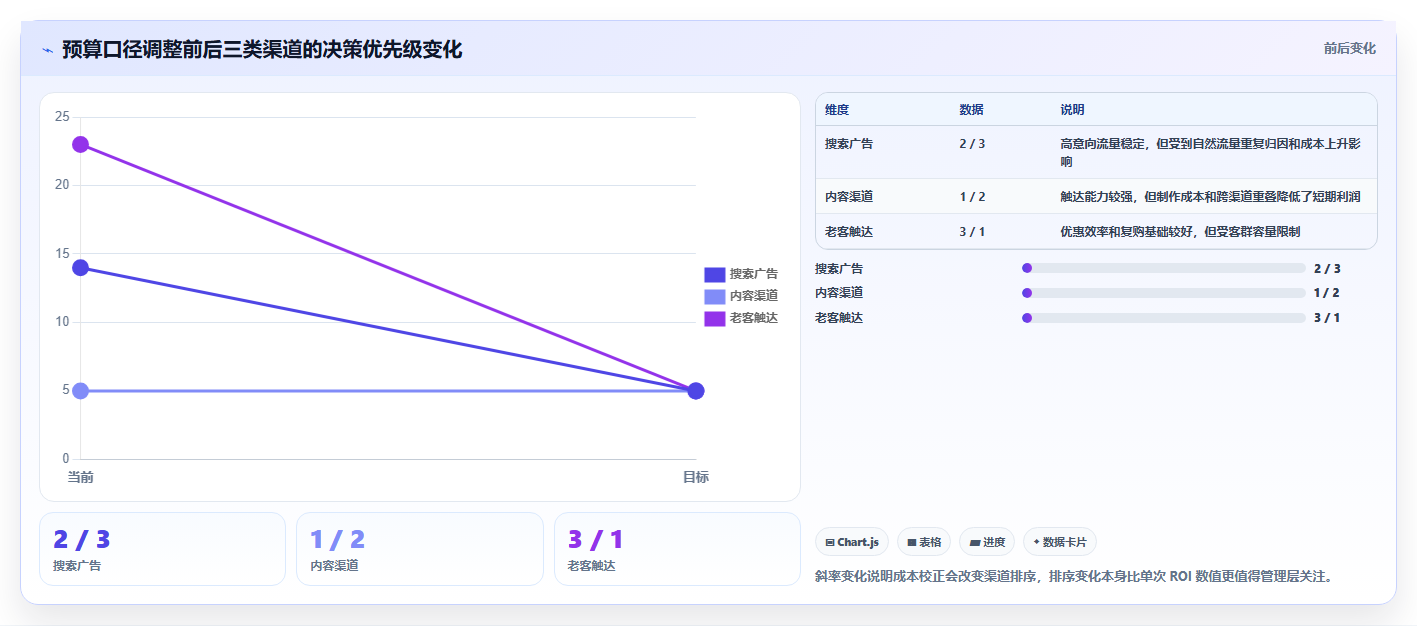
Task: Click the 当前 x-axis label
Action: (80, 477)
